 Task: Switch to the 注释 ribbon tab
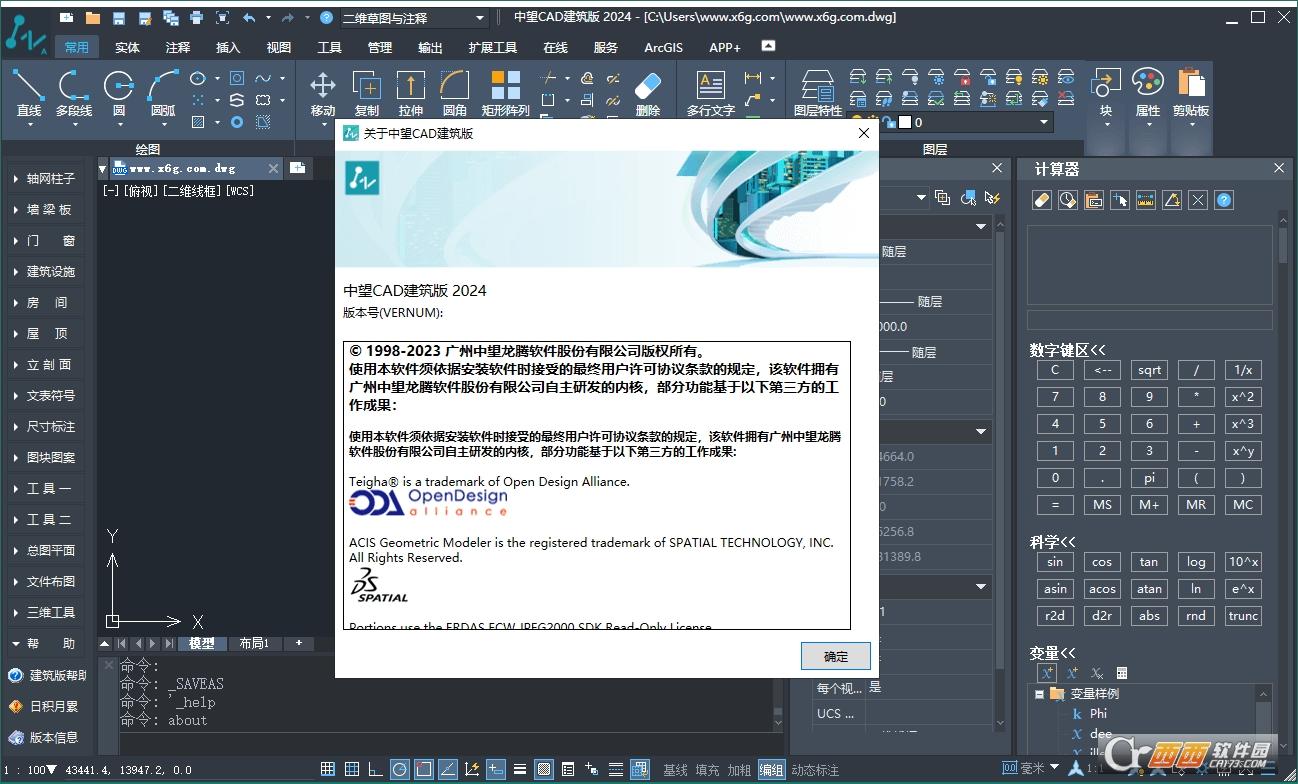click(178, 47)
